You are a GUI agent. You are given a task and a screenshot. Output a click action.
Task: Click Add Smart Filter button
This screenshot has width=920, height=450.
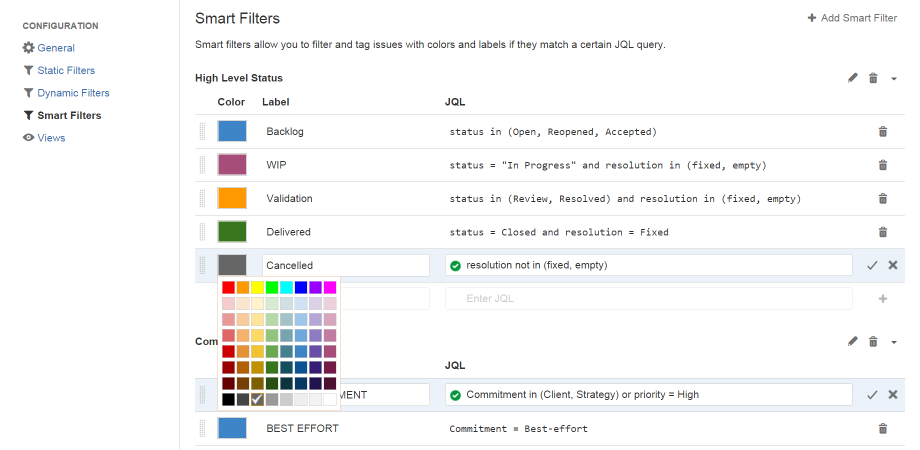point(852,18)
